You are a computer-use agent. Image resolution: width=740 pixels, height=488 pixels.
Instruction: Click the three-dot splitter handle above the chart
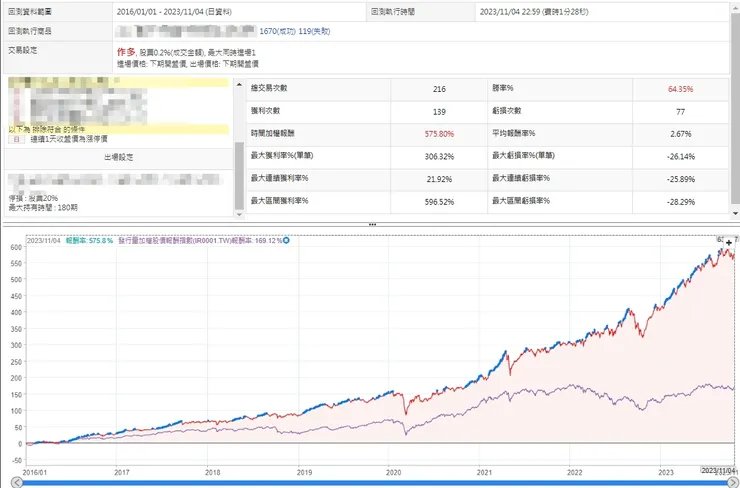click(x=372, y=225)
